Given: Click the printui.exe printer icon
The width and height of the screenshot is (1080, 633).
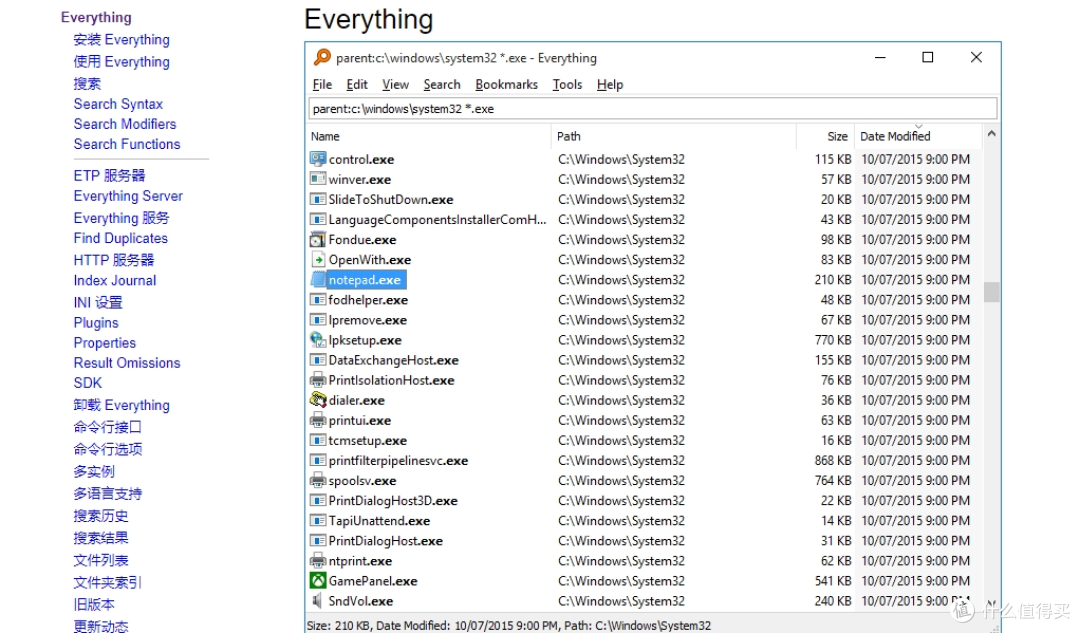Looking at the screenshot, I should coord(318,420).
